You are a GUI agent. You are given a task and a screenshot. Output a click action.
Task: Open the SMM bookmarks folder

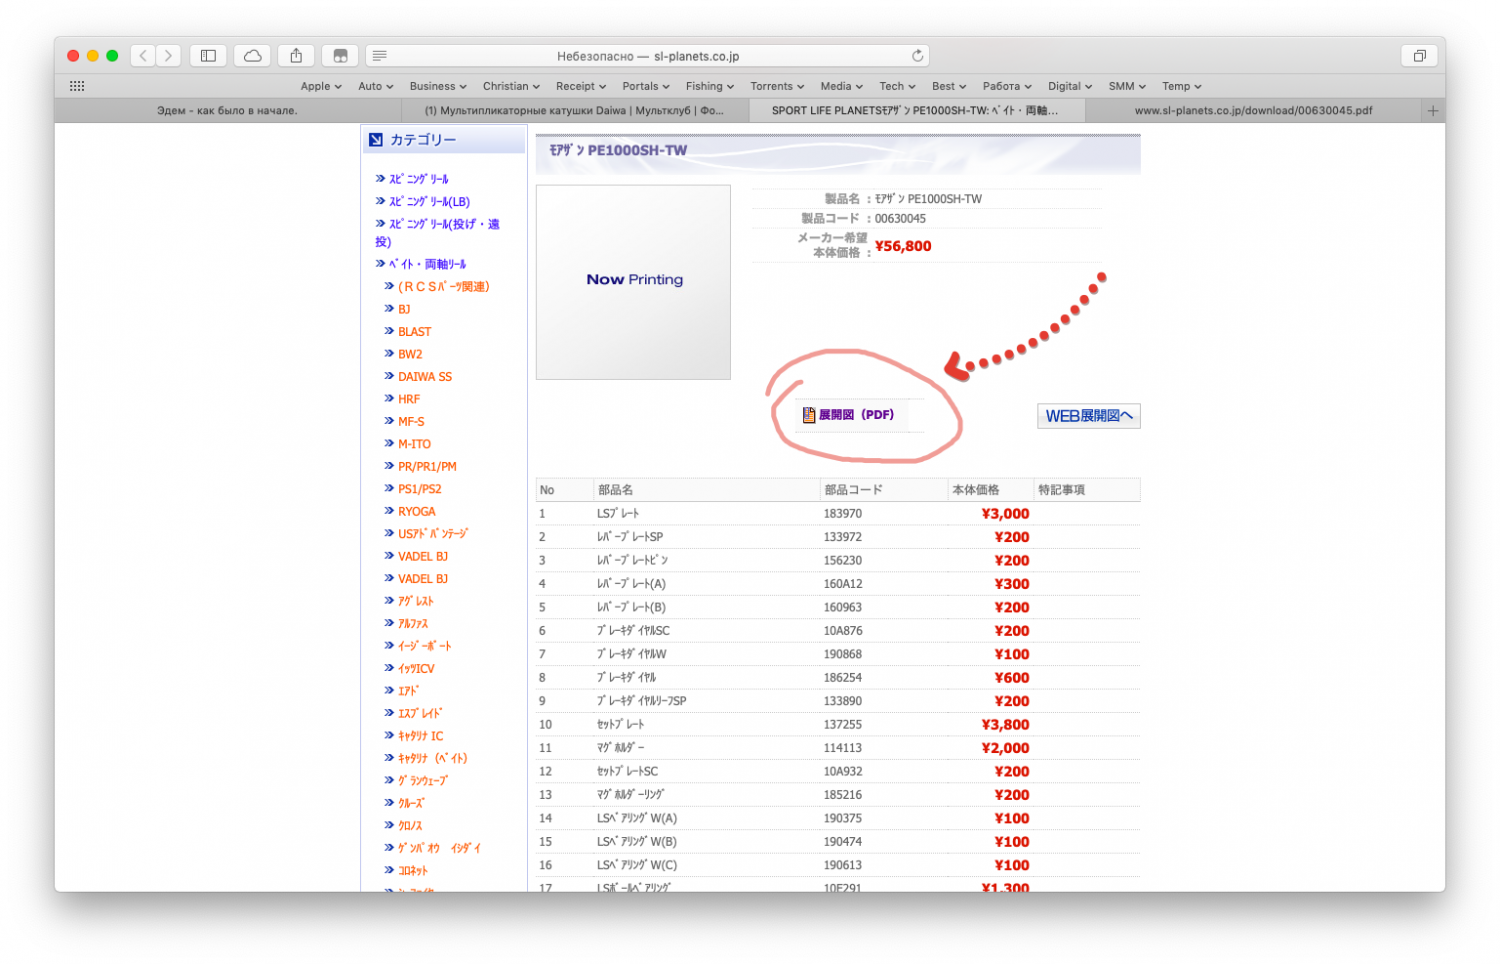[x=1127, y=86]
